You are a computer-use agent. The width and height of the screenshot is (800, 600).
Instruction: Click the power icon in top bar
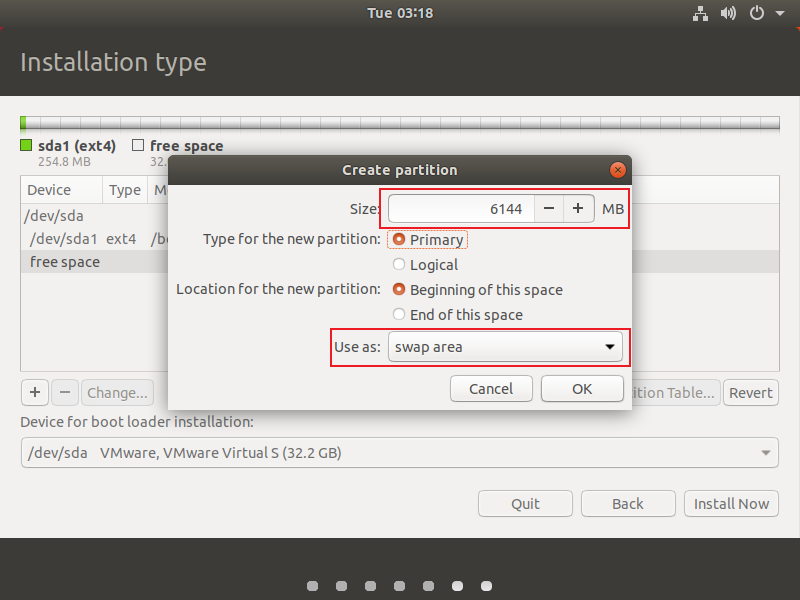click(x=757, y=13)
